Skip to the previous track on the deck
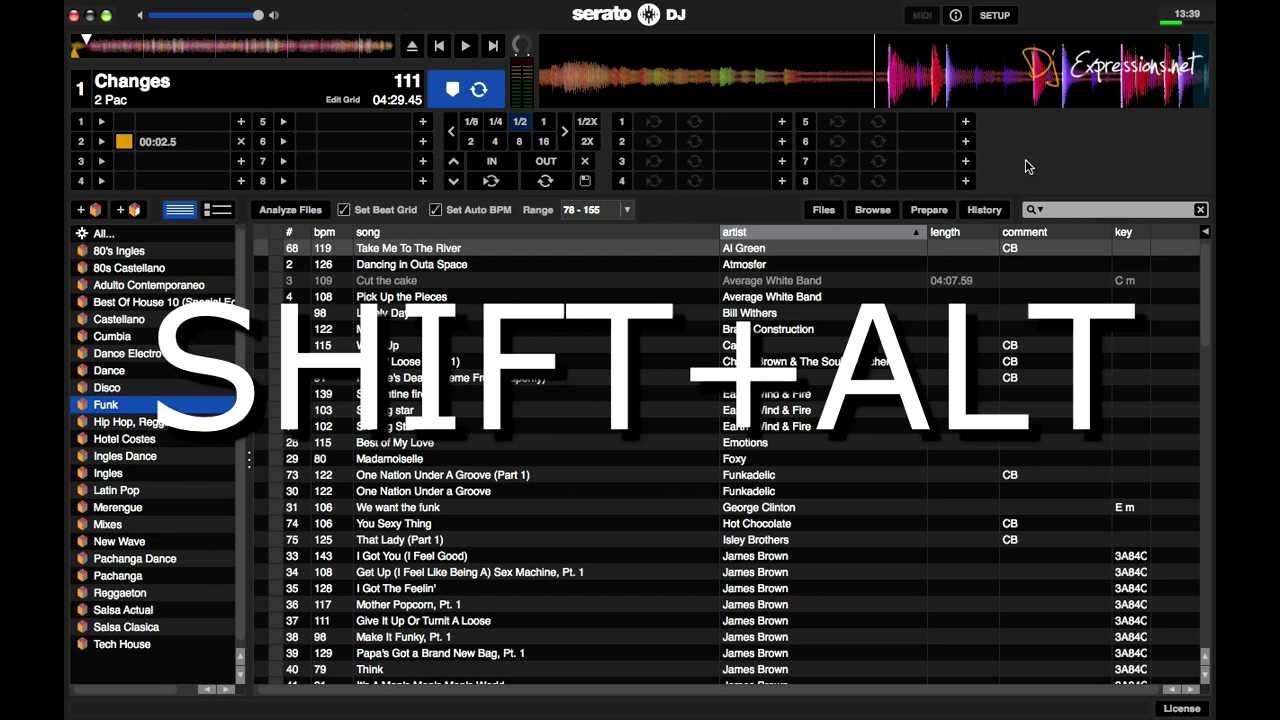The height and width of the screenshot is (720, 1280). coord(439,46)
